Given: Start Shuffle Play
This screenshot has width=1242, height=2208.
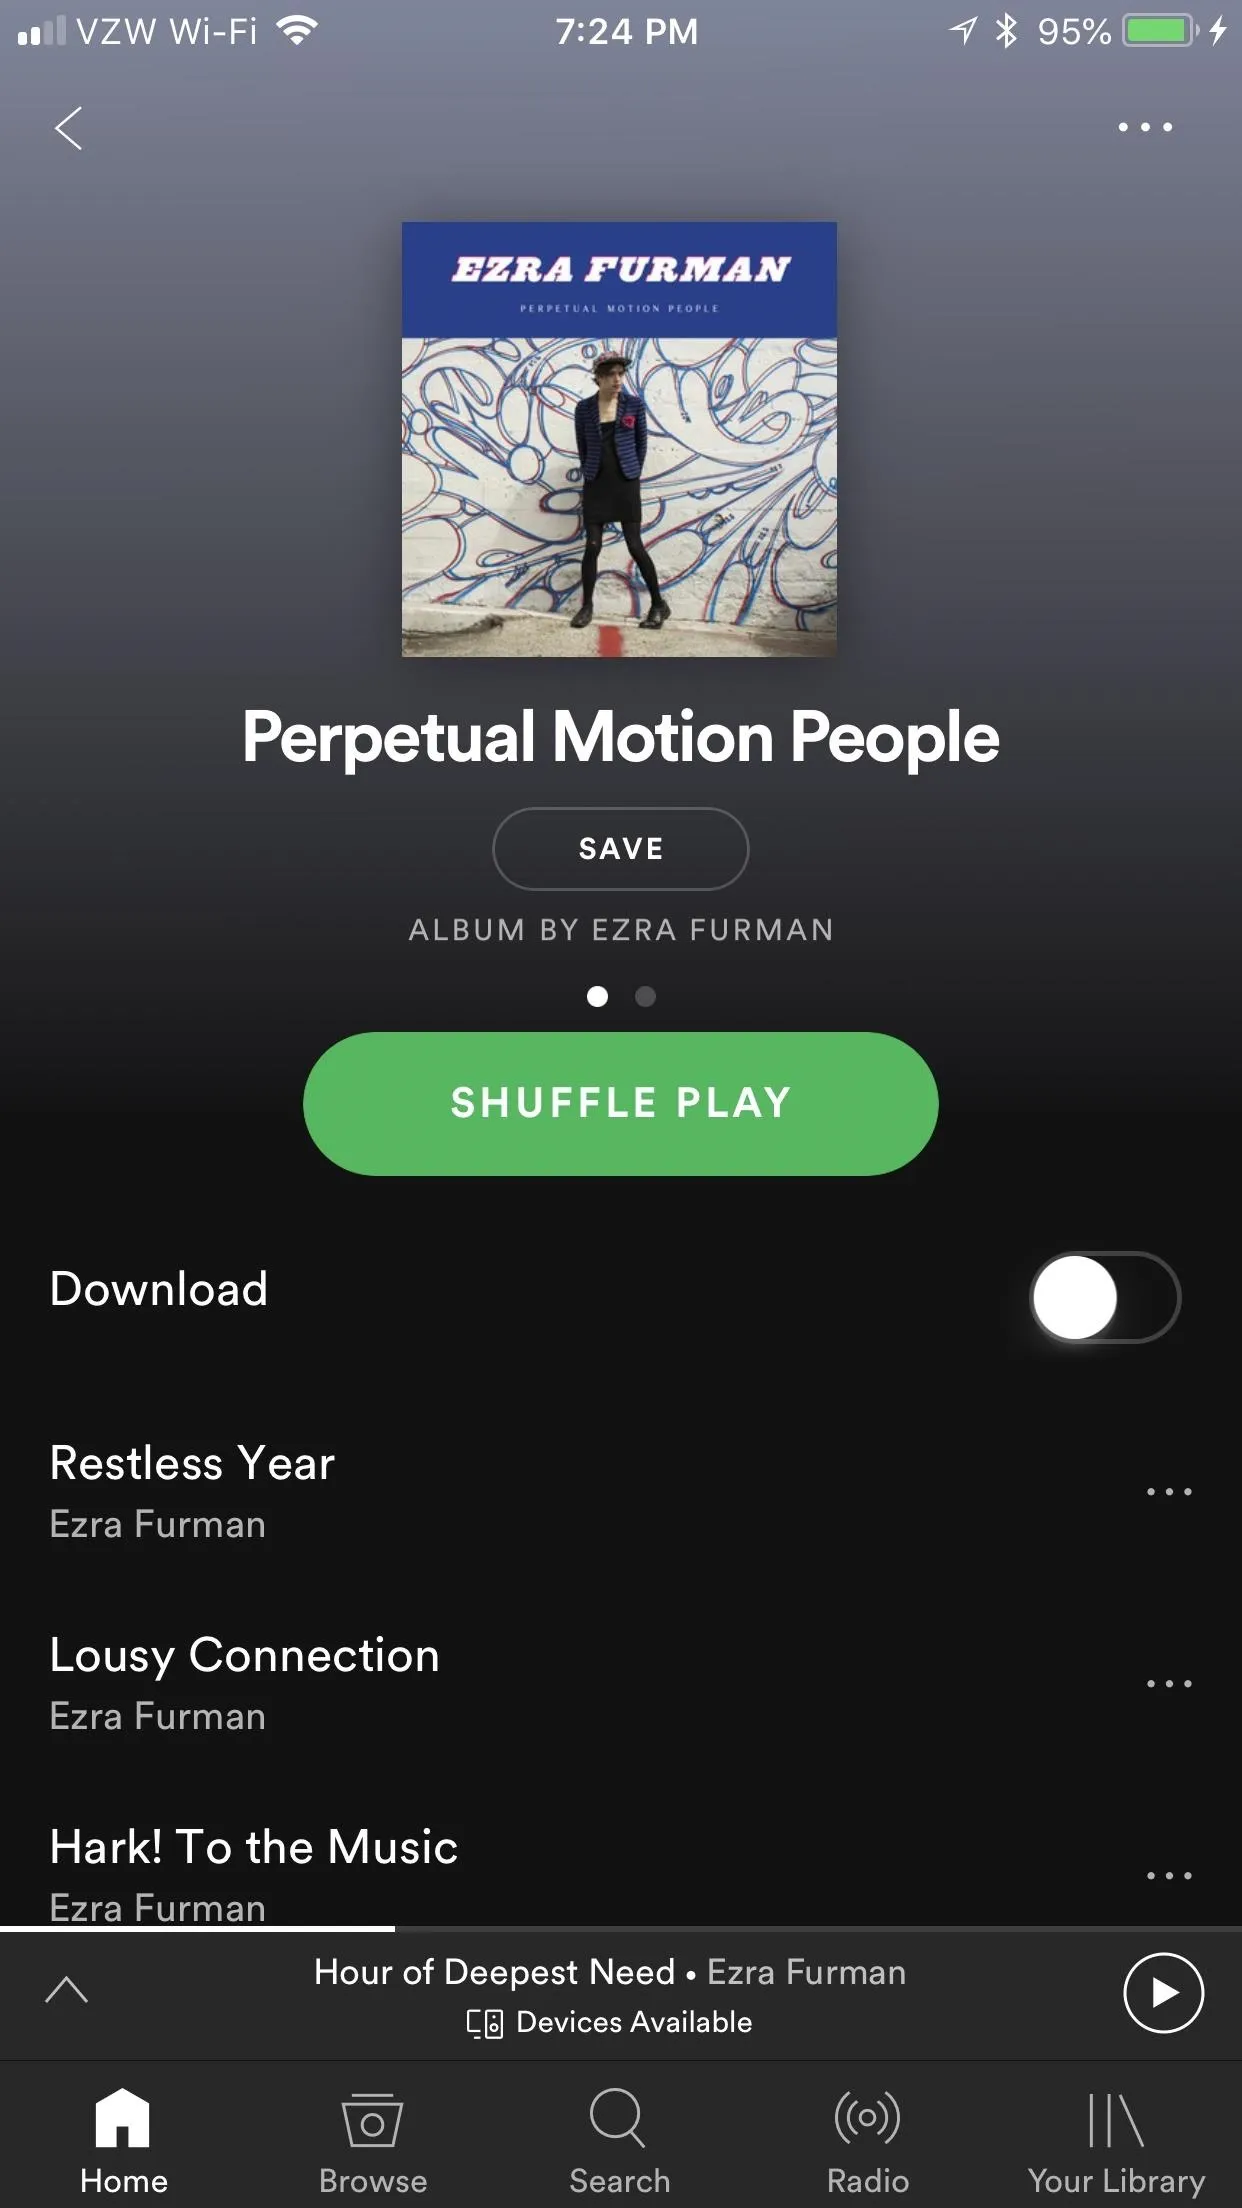Looking at the screenshot, I should tap(620, 1103).
